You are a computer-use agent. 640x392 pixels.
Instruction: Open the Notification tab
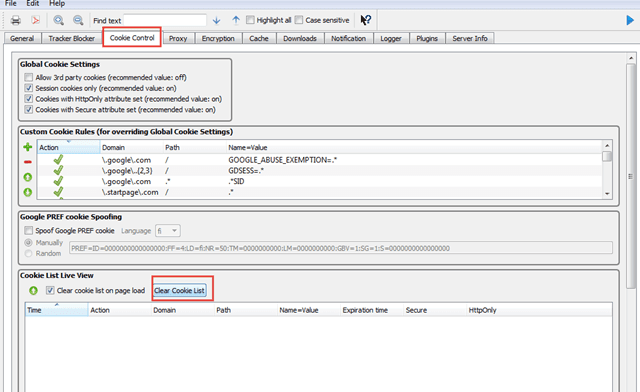coord(348,38)
